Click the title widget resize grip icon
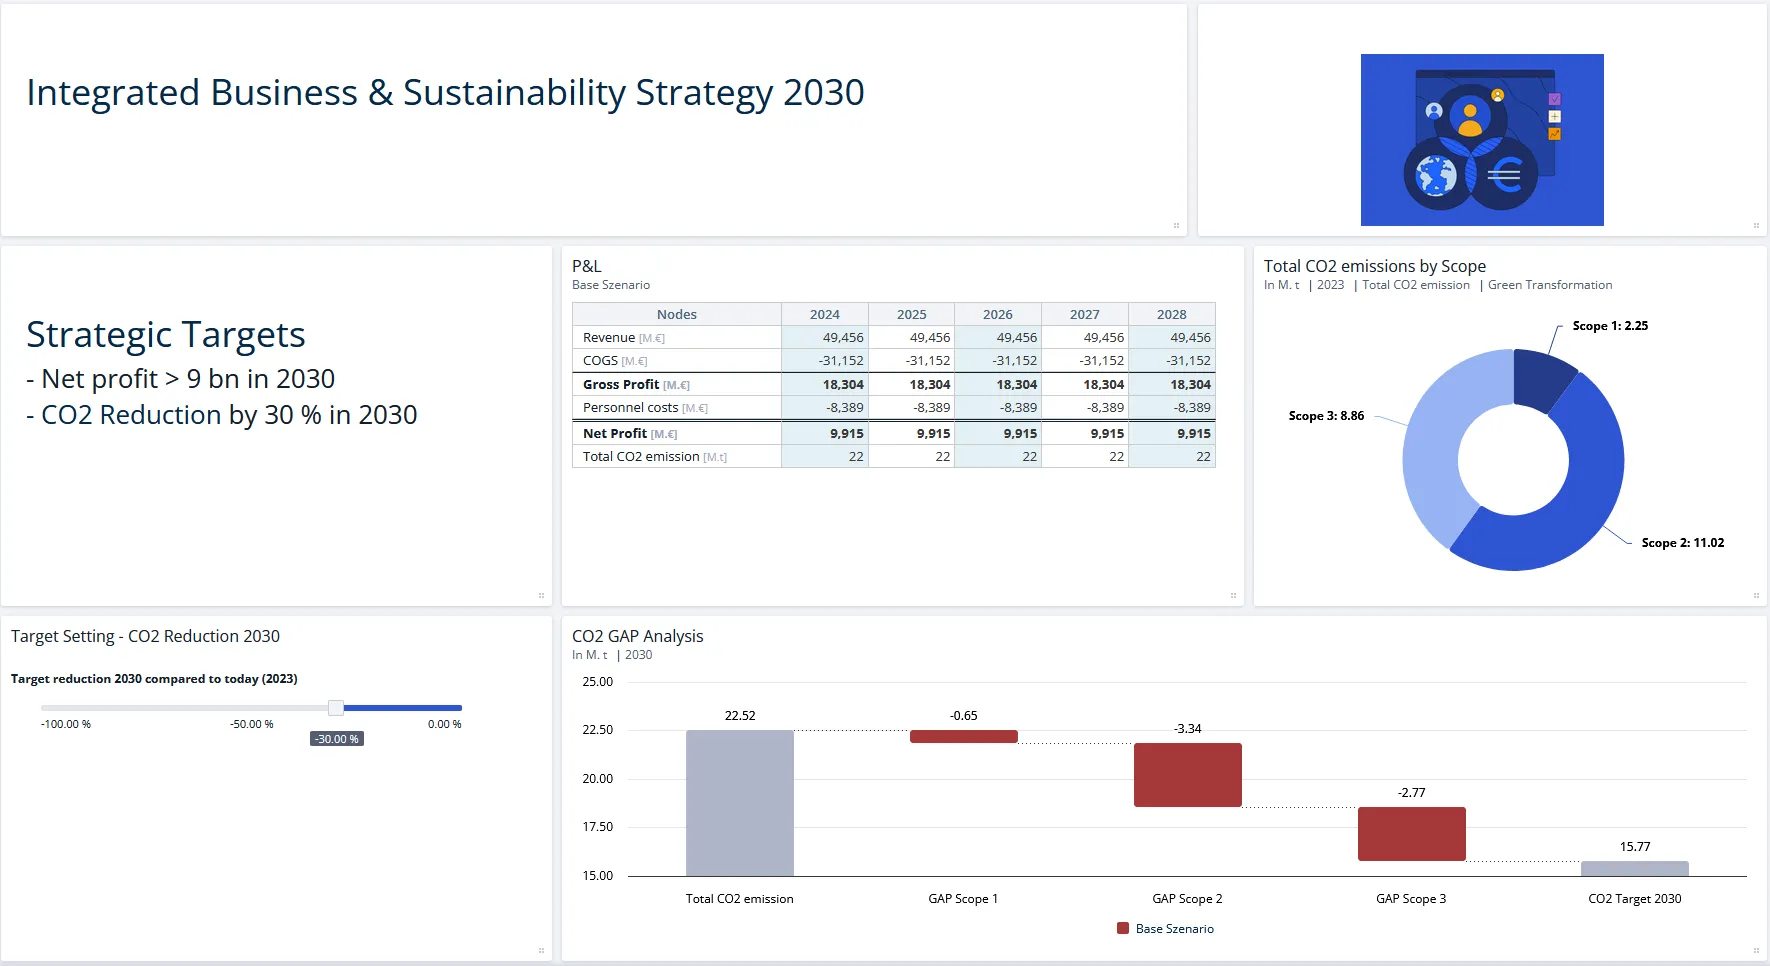 [x=1176, y=225]
